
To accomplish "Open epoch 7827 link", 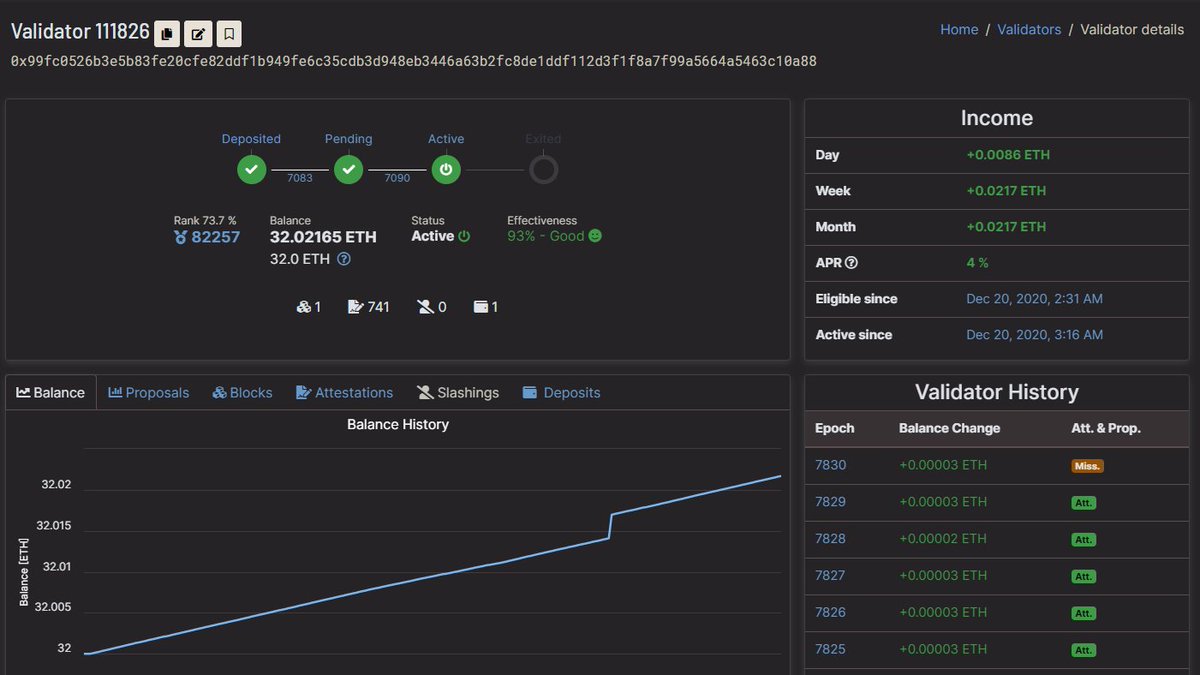I will coord(830,576).
